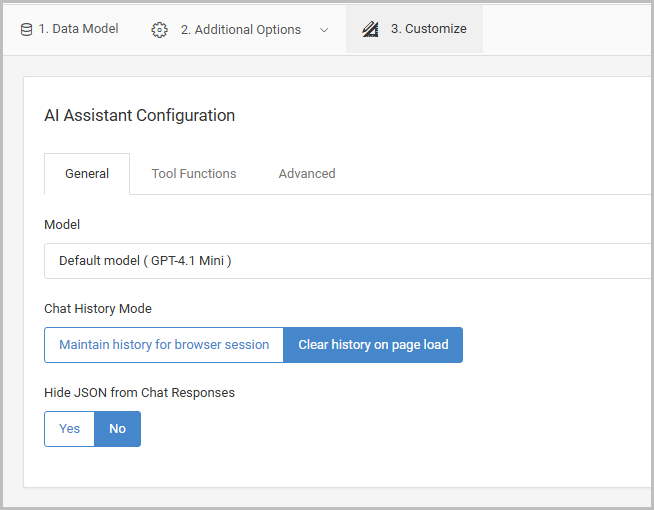This screenshot has height=510, width=654.
Task: Click the Model field label
Action: coord(62,225)
